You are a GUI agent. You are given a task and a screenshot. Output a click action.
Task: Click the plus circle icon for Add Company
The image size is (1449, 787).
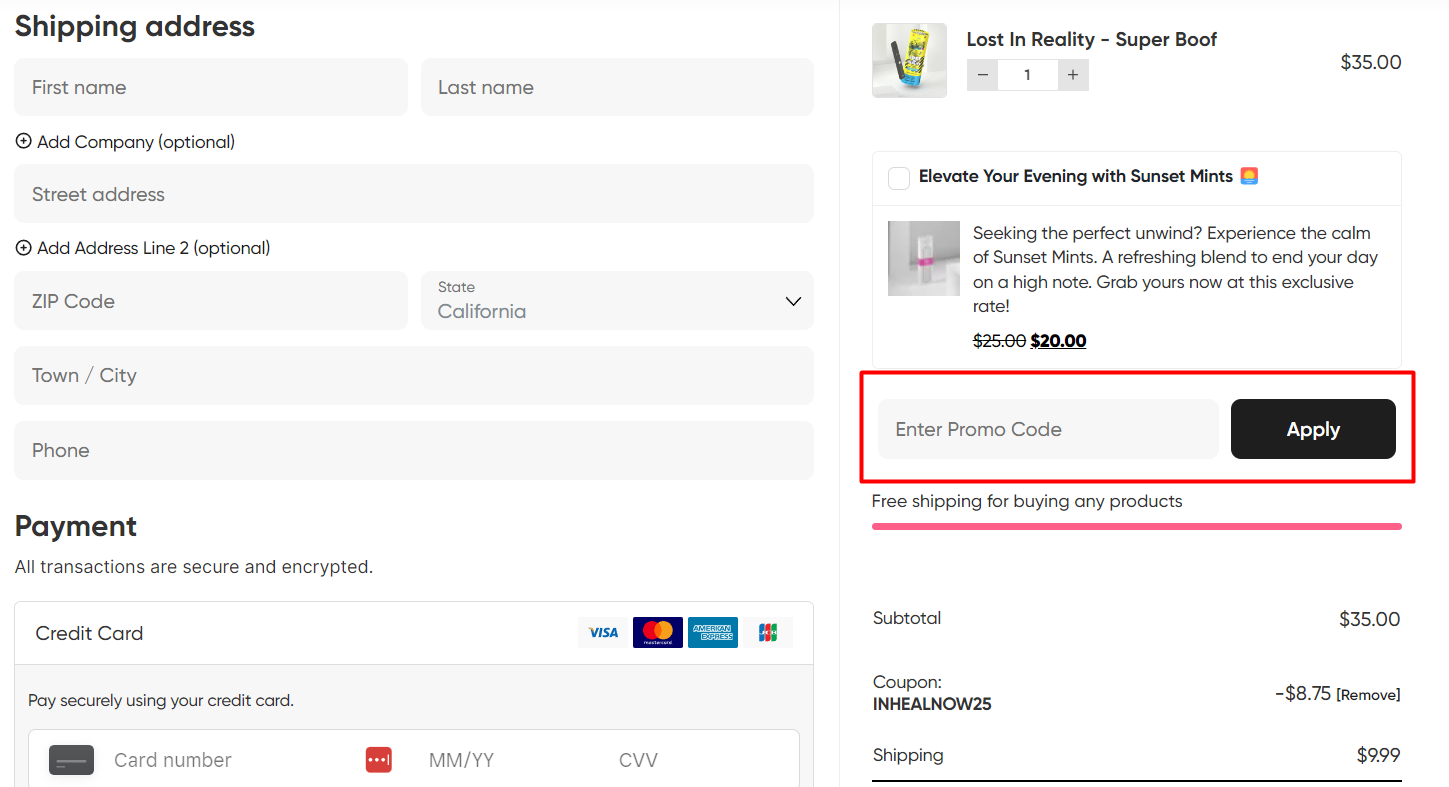click(24, 142)
